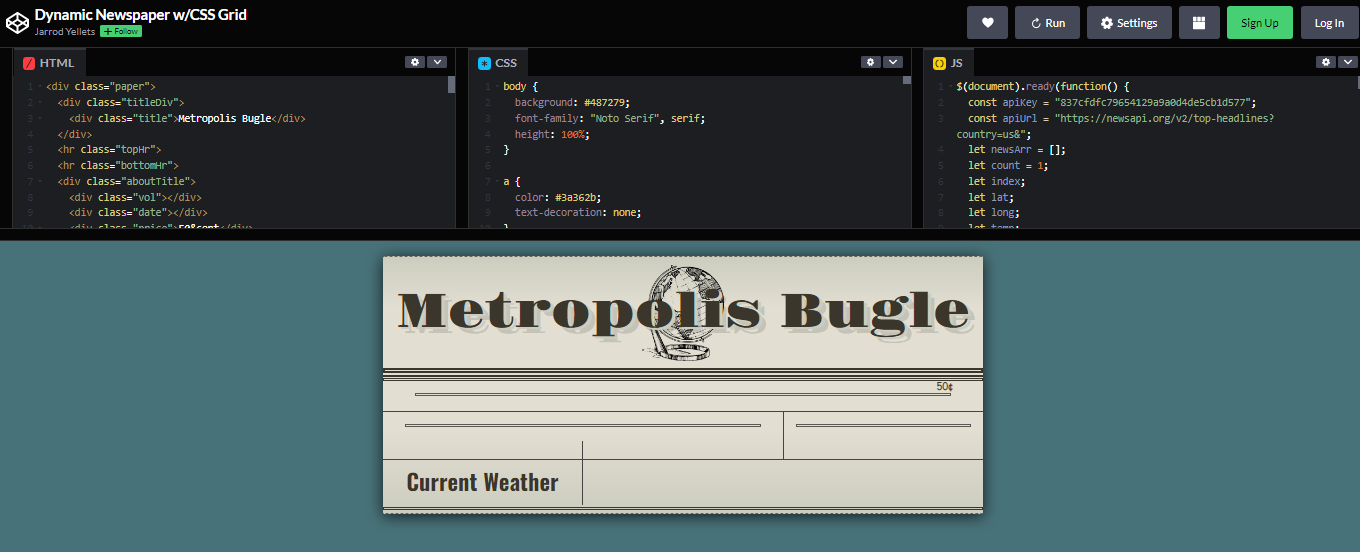Screen dimensions: 1360x552
Task: Click the let long; JS line
Action: 994,212
